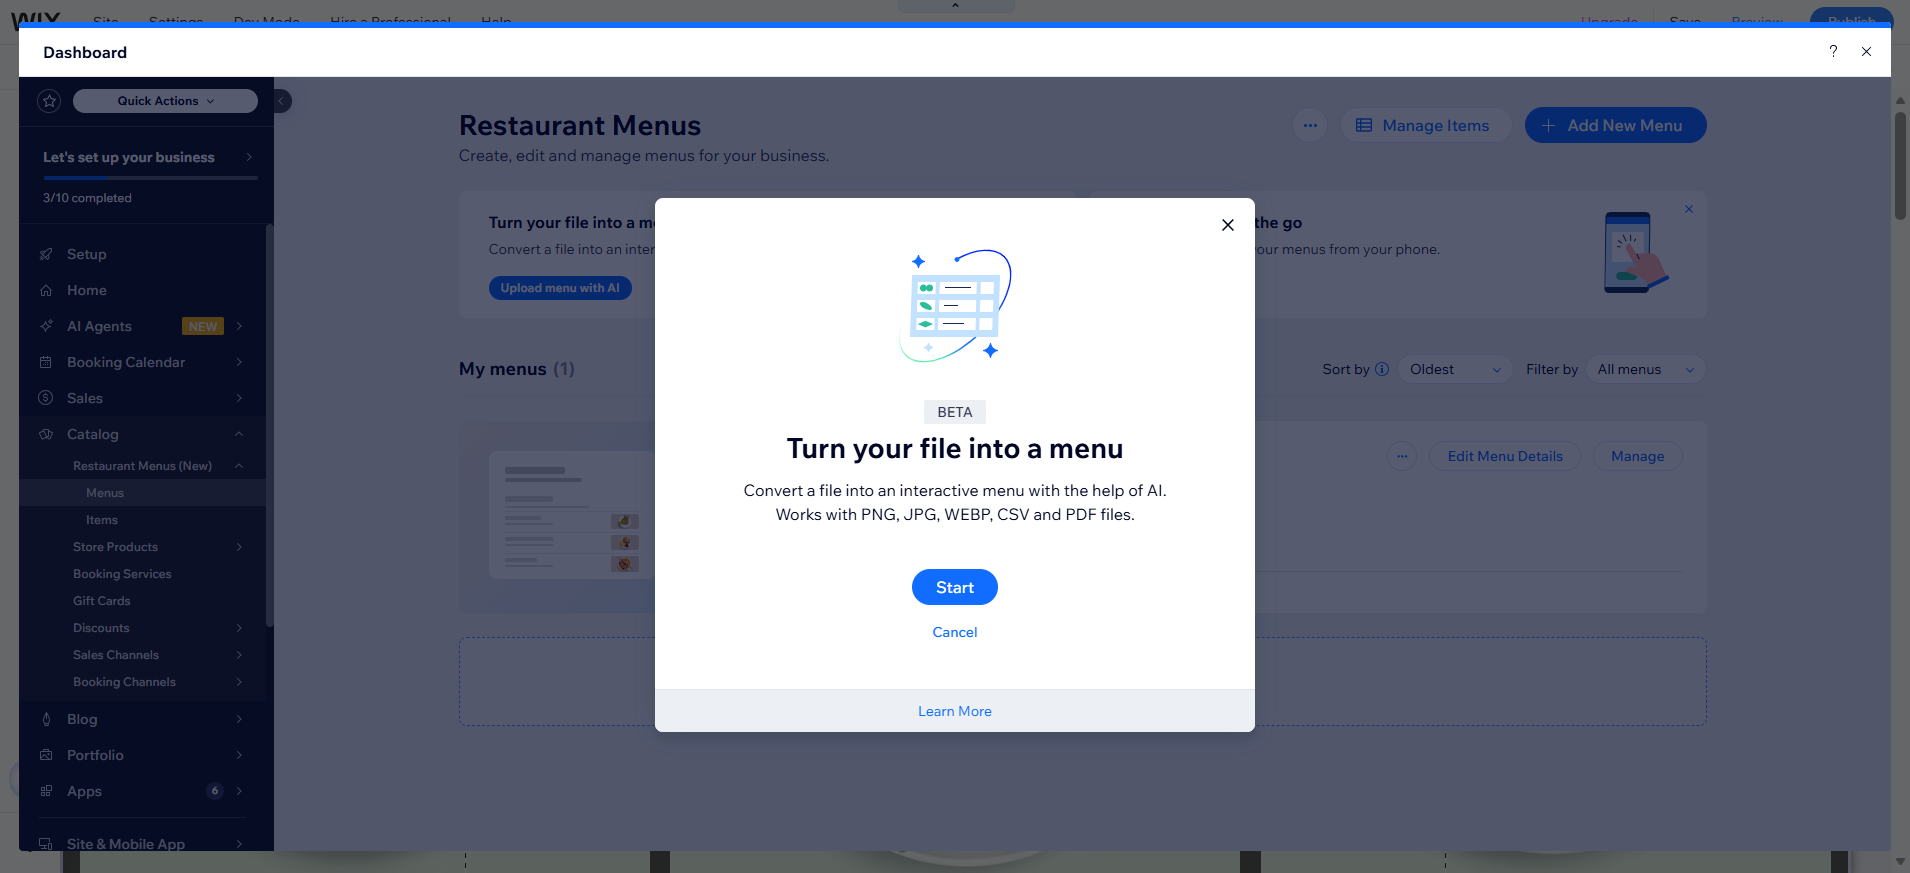
Task: Open the Quick Actions dropdown
Action: pyautogui.click(x=165, y=101)
